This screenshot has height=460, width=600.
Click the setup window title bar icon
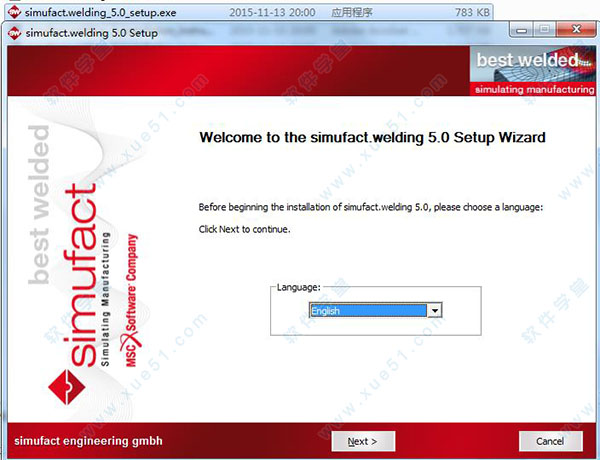[13, 32]
